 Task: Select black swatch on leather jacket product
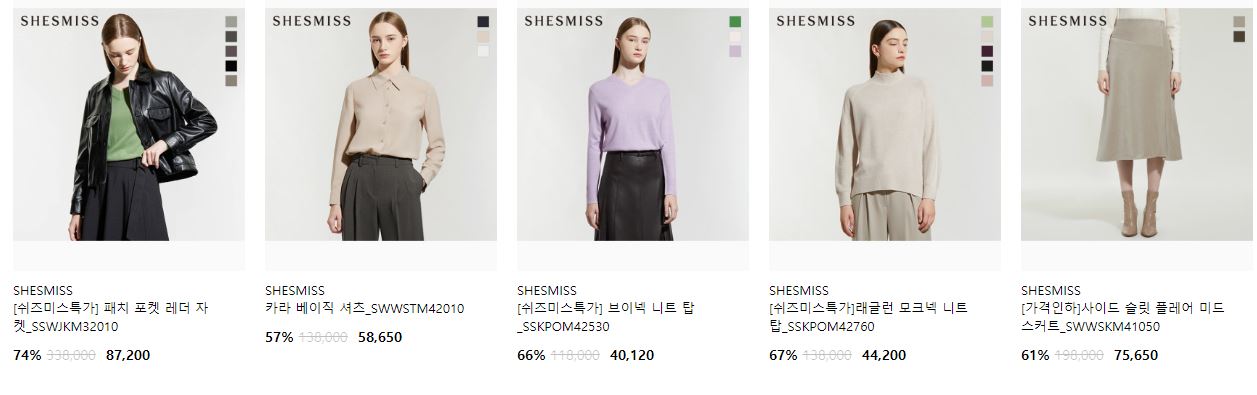(x=231, y=66)
